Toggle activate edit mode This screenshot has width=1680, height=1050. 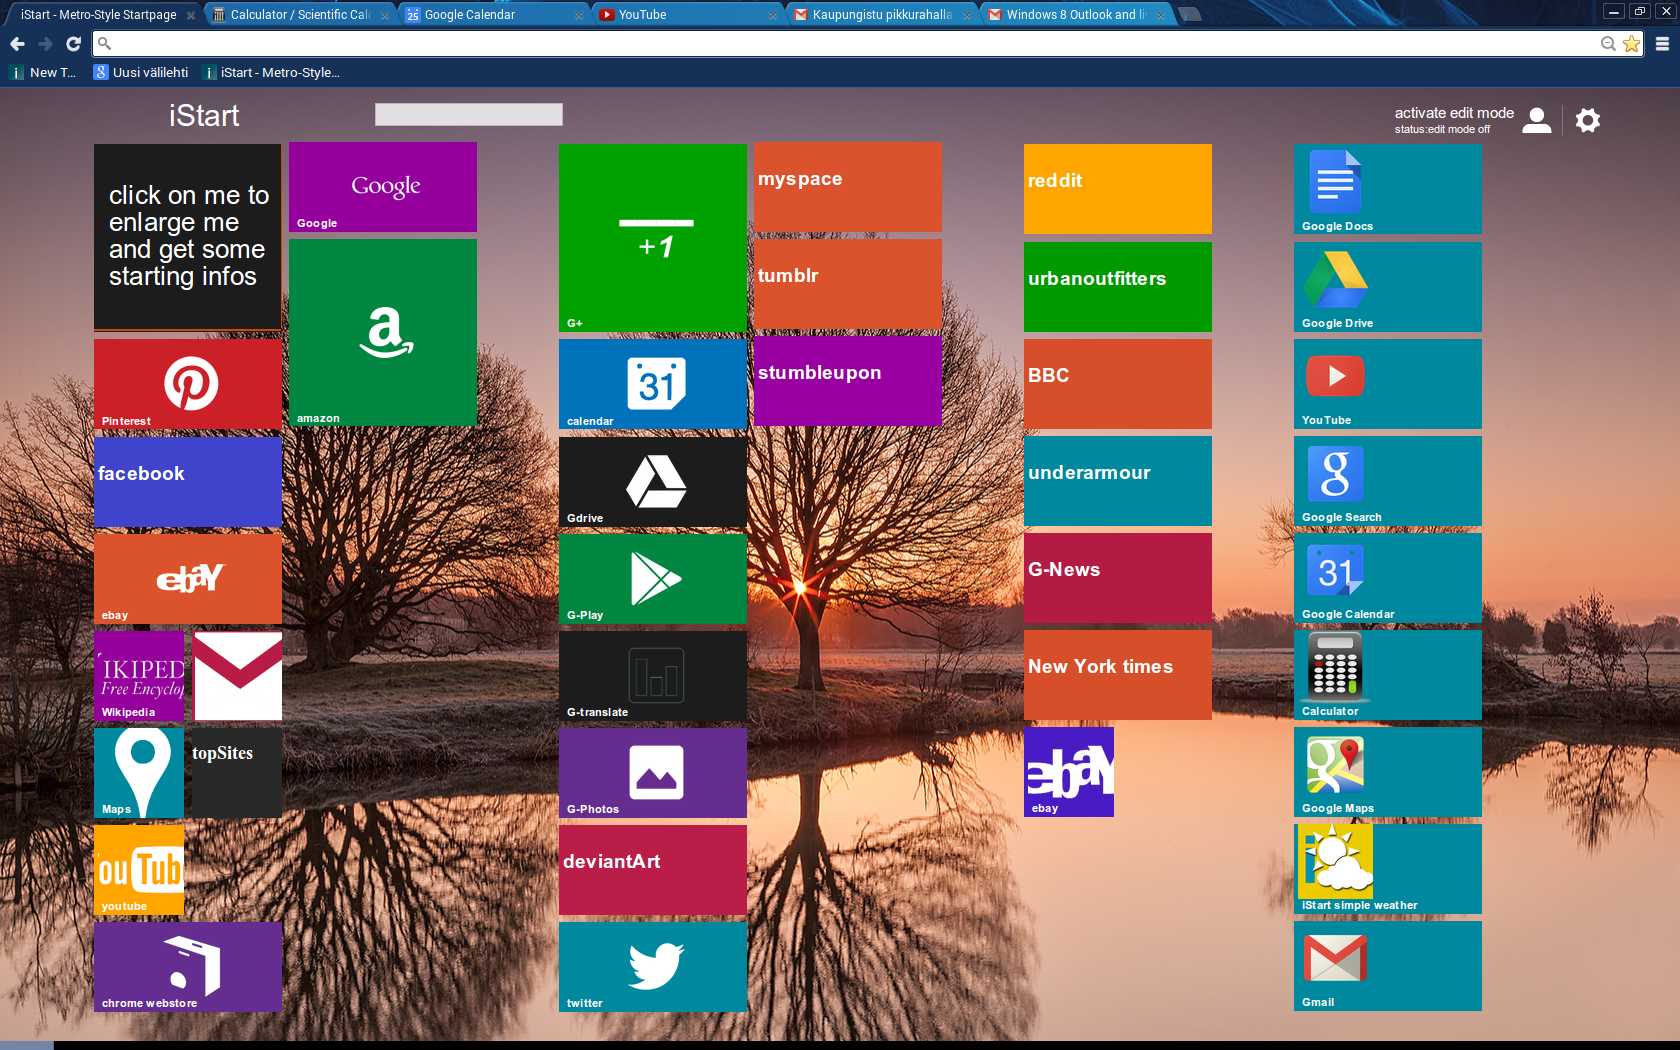tap(1453, 114)
